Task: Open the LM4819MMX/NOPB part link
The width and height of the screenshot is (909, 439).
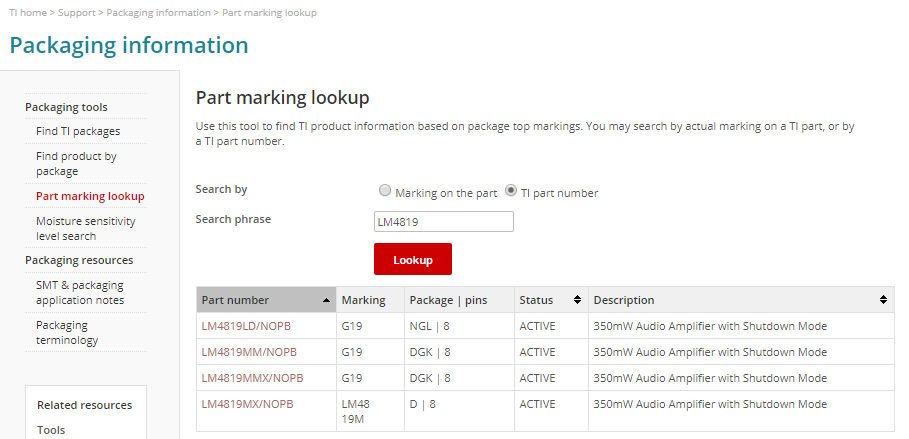Action: coord(252,378)
